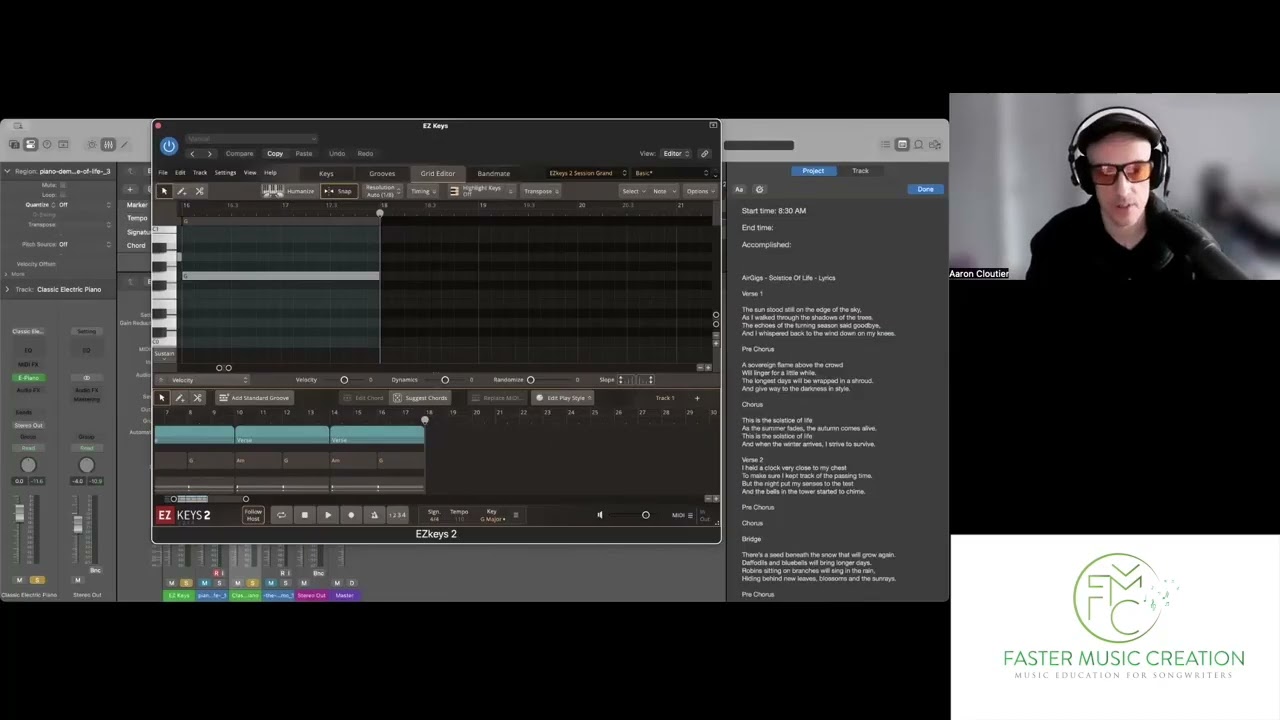Open the Basic preset dropdown

tap(671, 173)
